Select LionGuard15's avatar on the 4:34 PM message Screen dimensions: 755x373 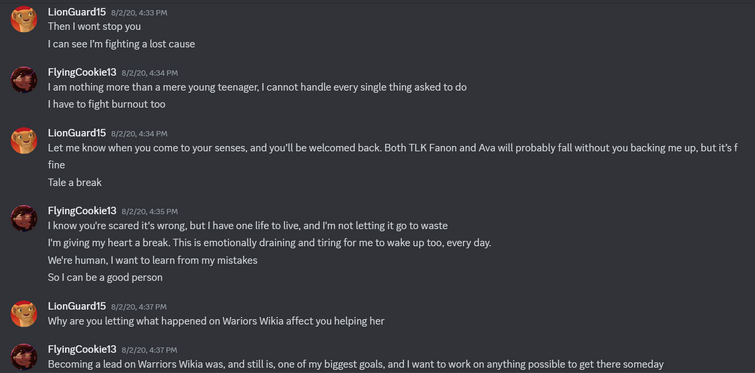(24, 141)
